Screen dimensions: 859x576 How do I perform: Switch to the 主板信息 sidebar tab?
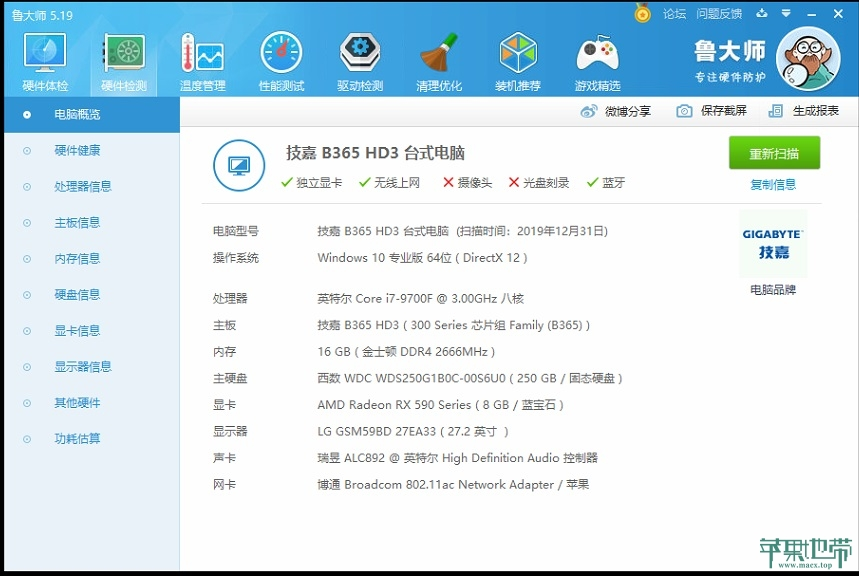[x=91, y=223]
